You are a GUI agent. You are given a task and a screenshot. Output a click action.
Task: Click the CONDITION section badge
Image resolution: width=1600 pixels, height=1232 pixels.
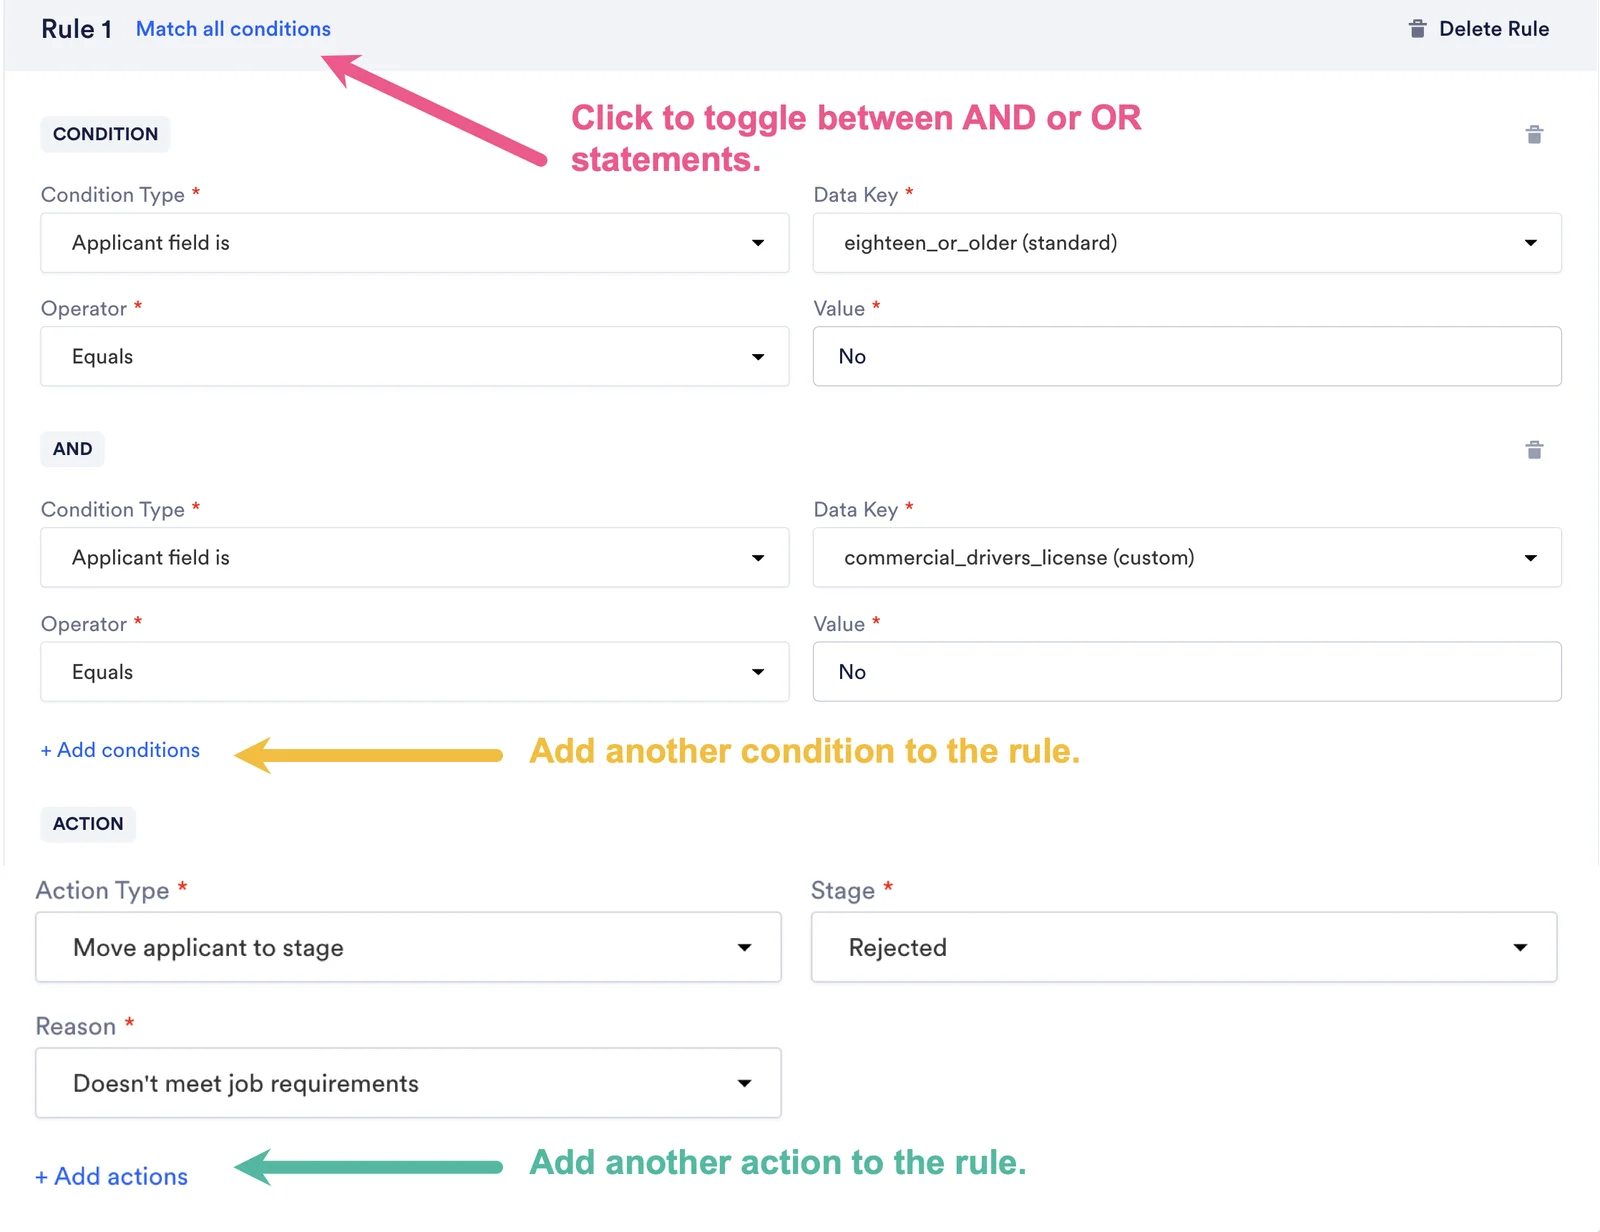click(x=105, y=134)
